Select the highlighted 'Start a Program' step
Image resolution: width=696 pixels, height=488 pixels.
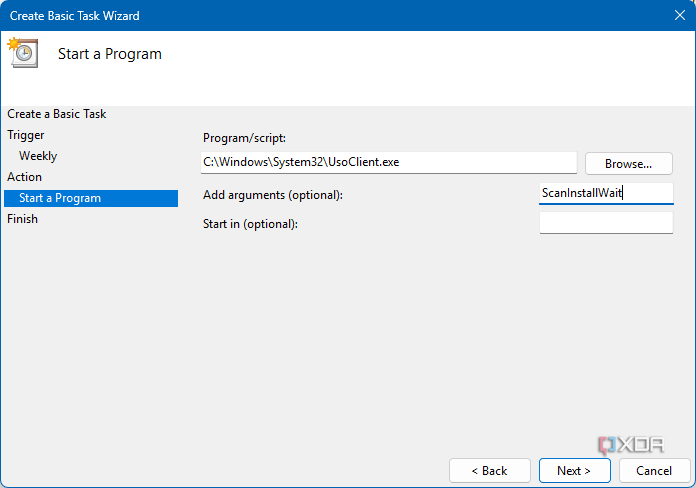(91, 198)
